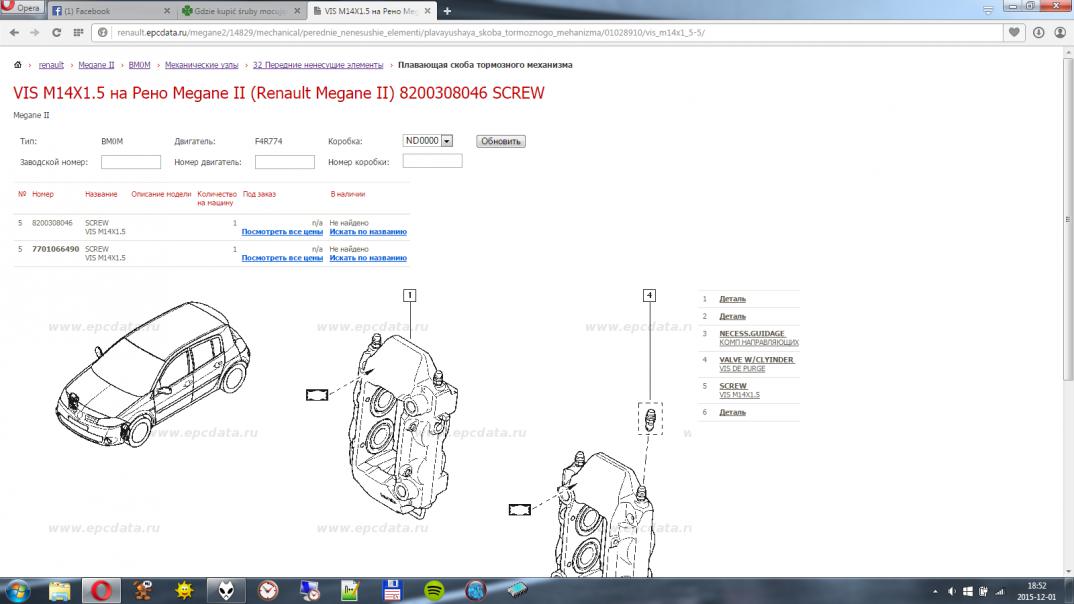Open the tab menu icon in title bar
Viewport: 1074px width, 604px height.
tap(988, 10)
